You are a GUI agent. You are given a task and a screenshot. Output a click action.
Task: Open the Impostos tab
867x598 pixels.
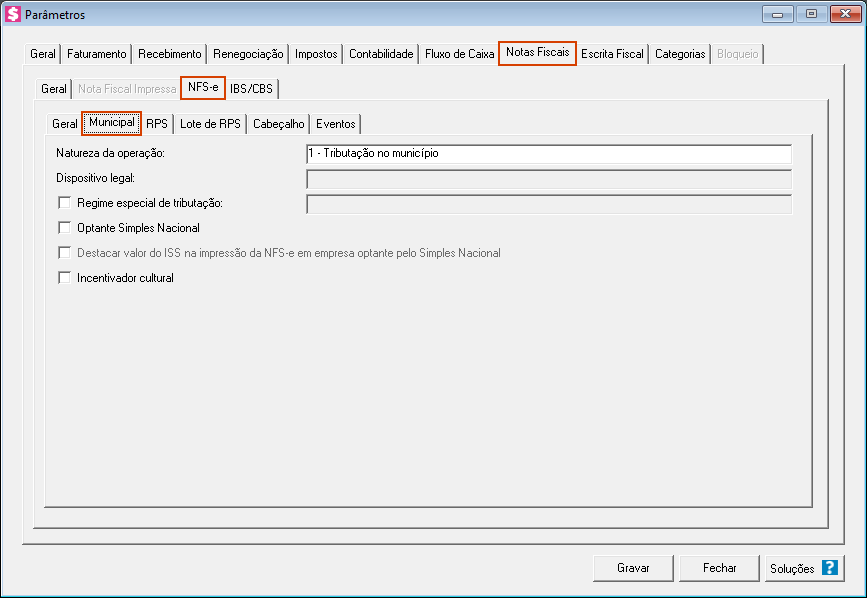(316, 54)
